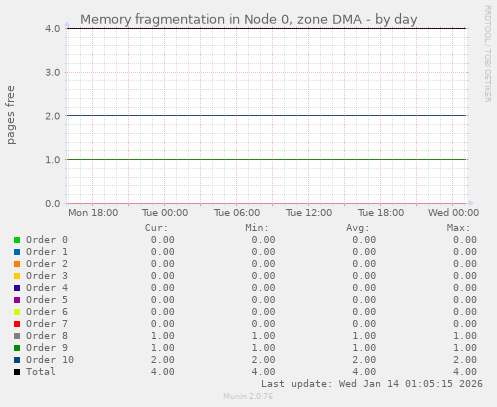497x407 pixels.
Task: Click the graph title text
Action: 249,19
